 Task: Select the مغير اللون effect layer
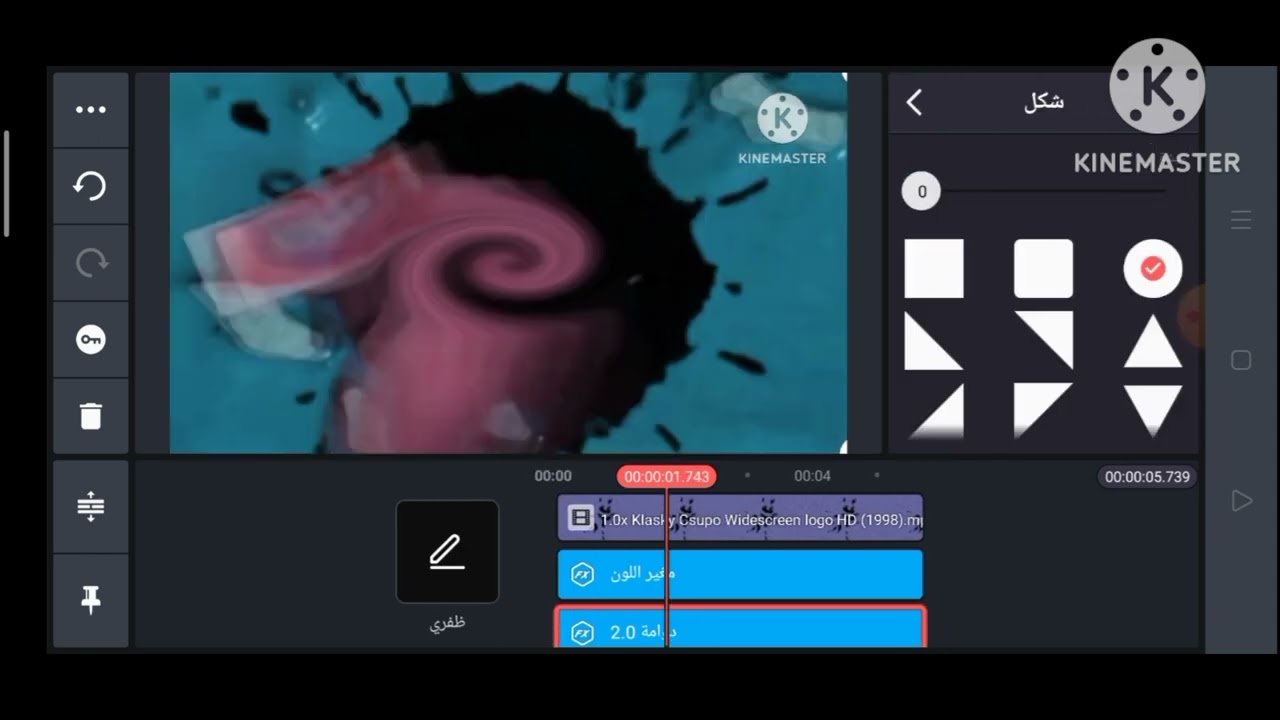coord(740,574)
